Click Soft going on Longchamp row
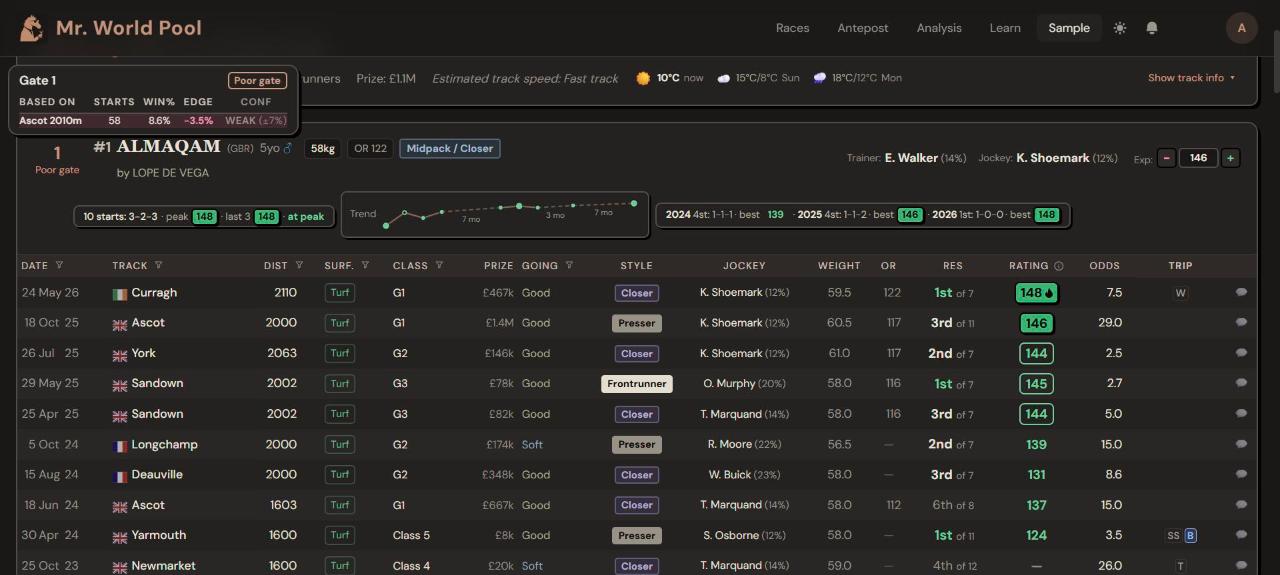 coord(532,444)
